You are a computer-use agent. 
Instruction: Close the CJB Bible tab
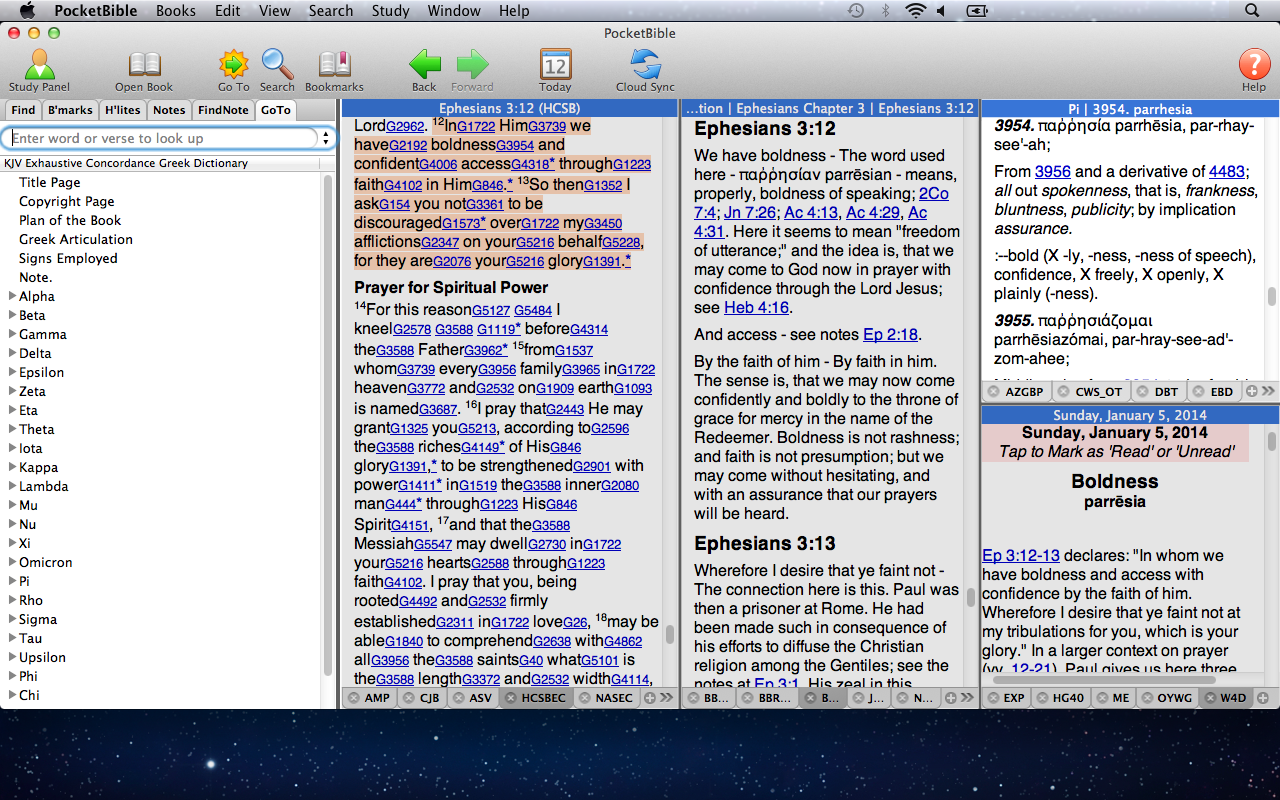(409, 698)
